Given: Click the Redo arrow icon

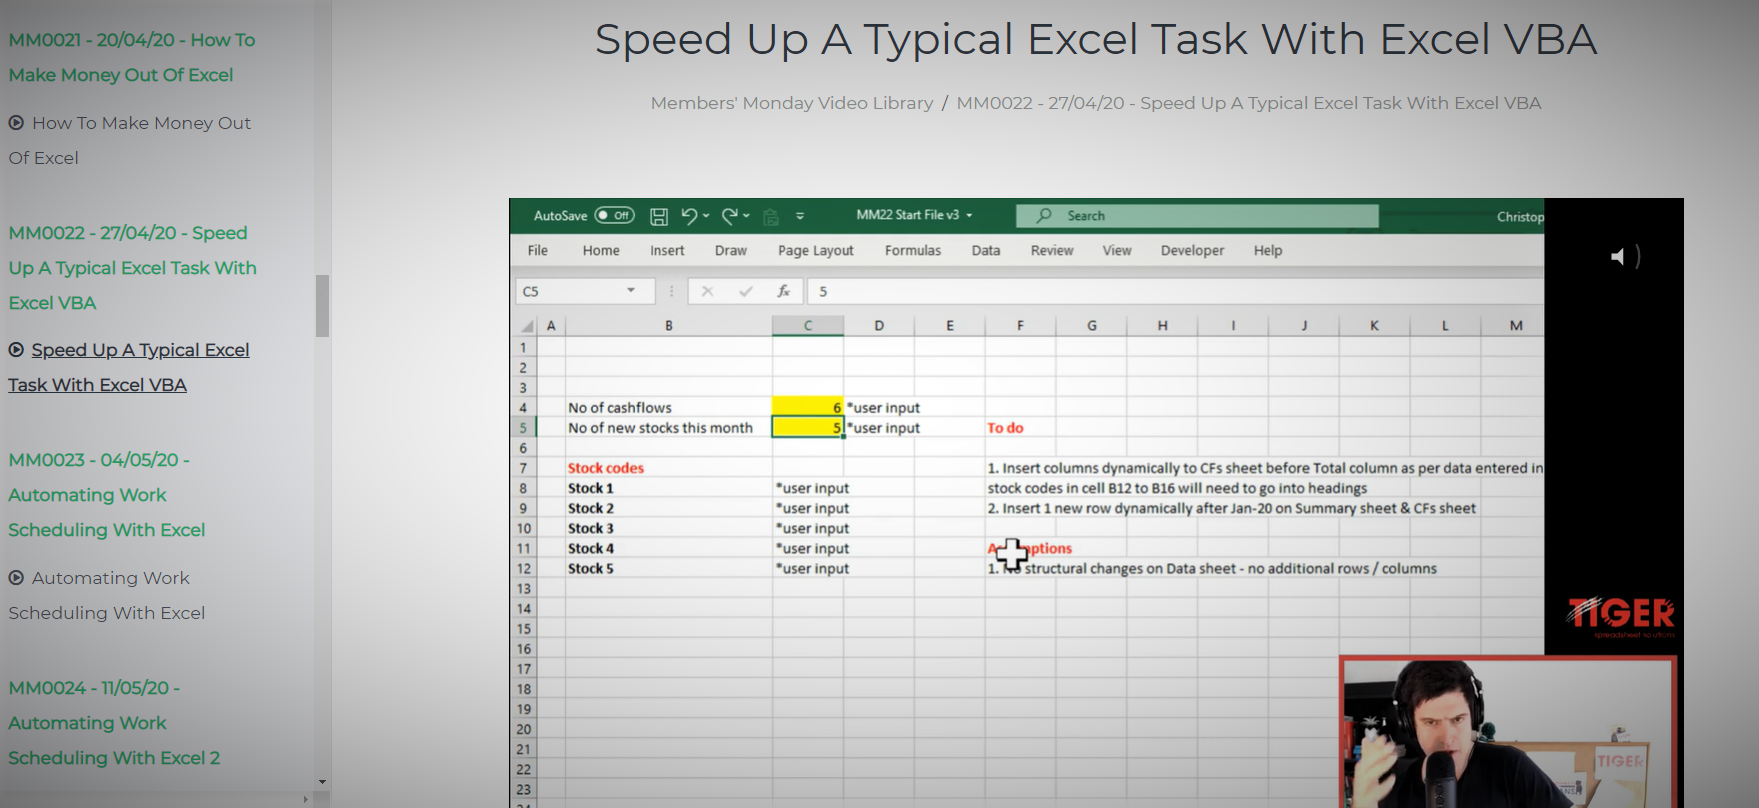Looking at the screenshot, I should (730, 216).
